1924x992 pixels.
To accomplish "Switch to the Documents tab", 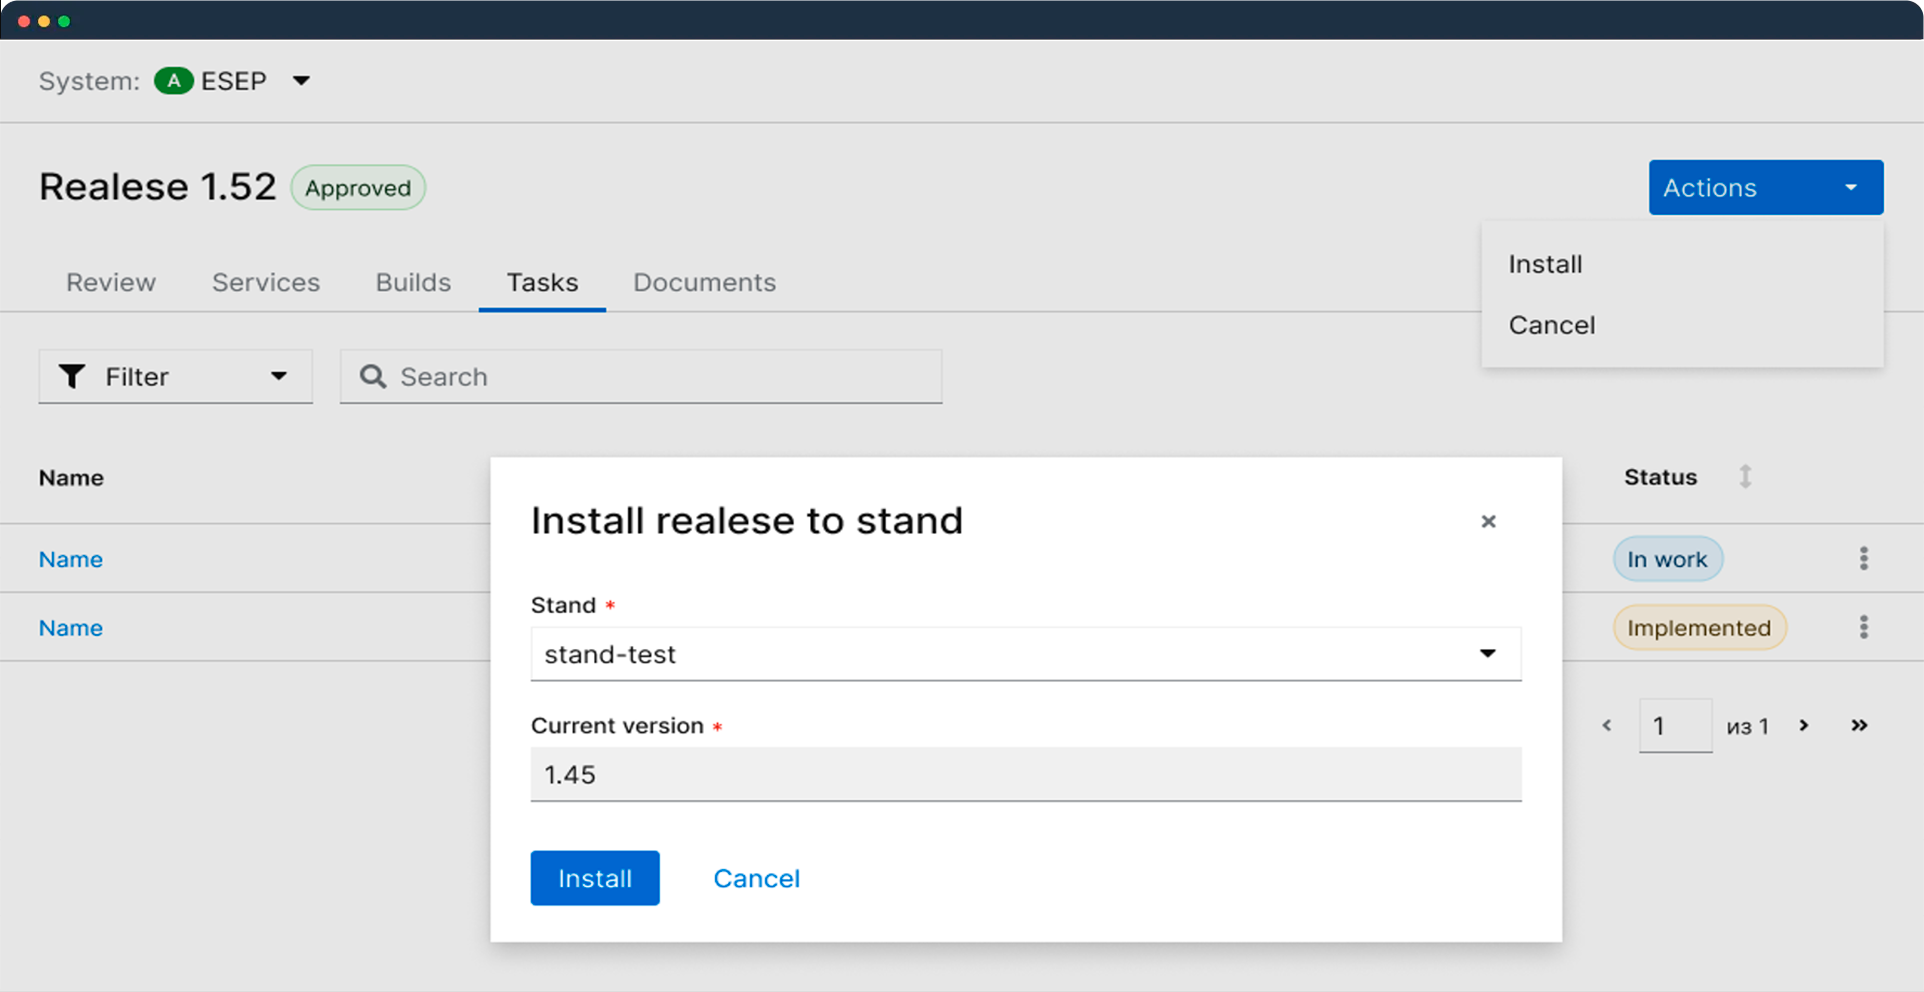I will [x=704, y=282].
